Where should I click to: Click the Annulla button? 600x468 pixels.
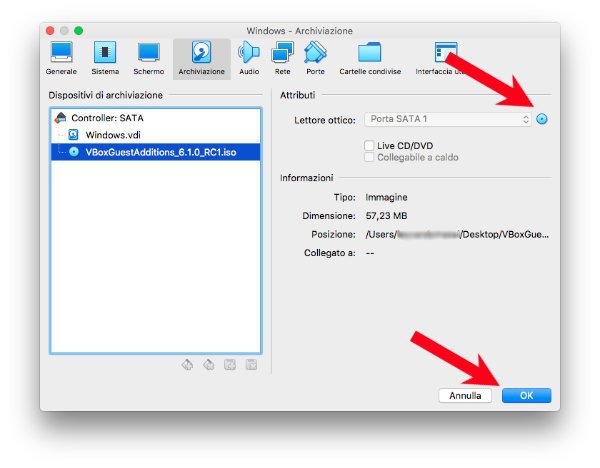pyautogui.click(x=465, y=395)
